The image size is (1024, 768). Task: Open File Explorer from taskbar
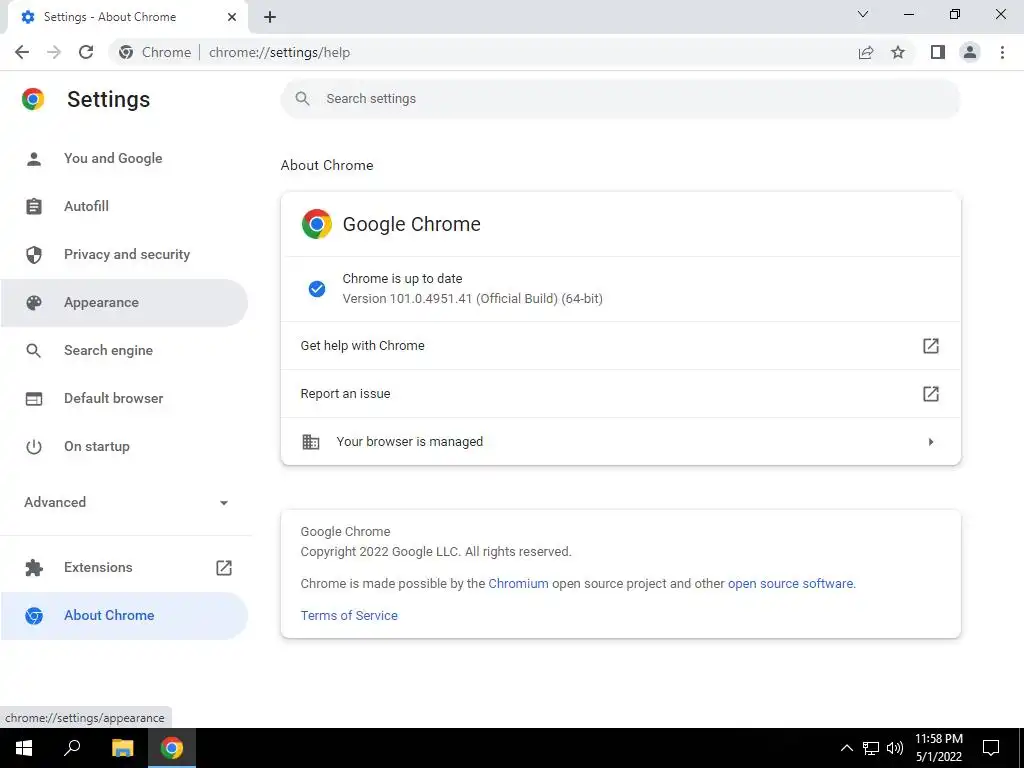[122, 748]
